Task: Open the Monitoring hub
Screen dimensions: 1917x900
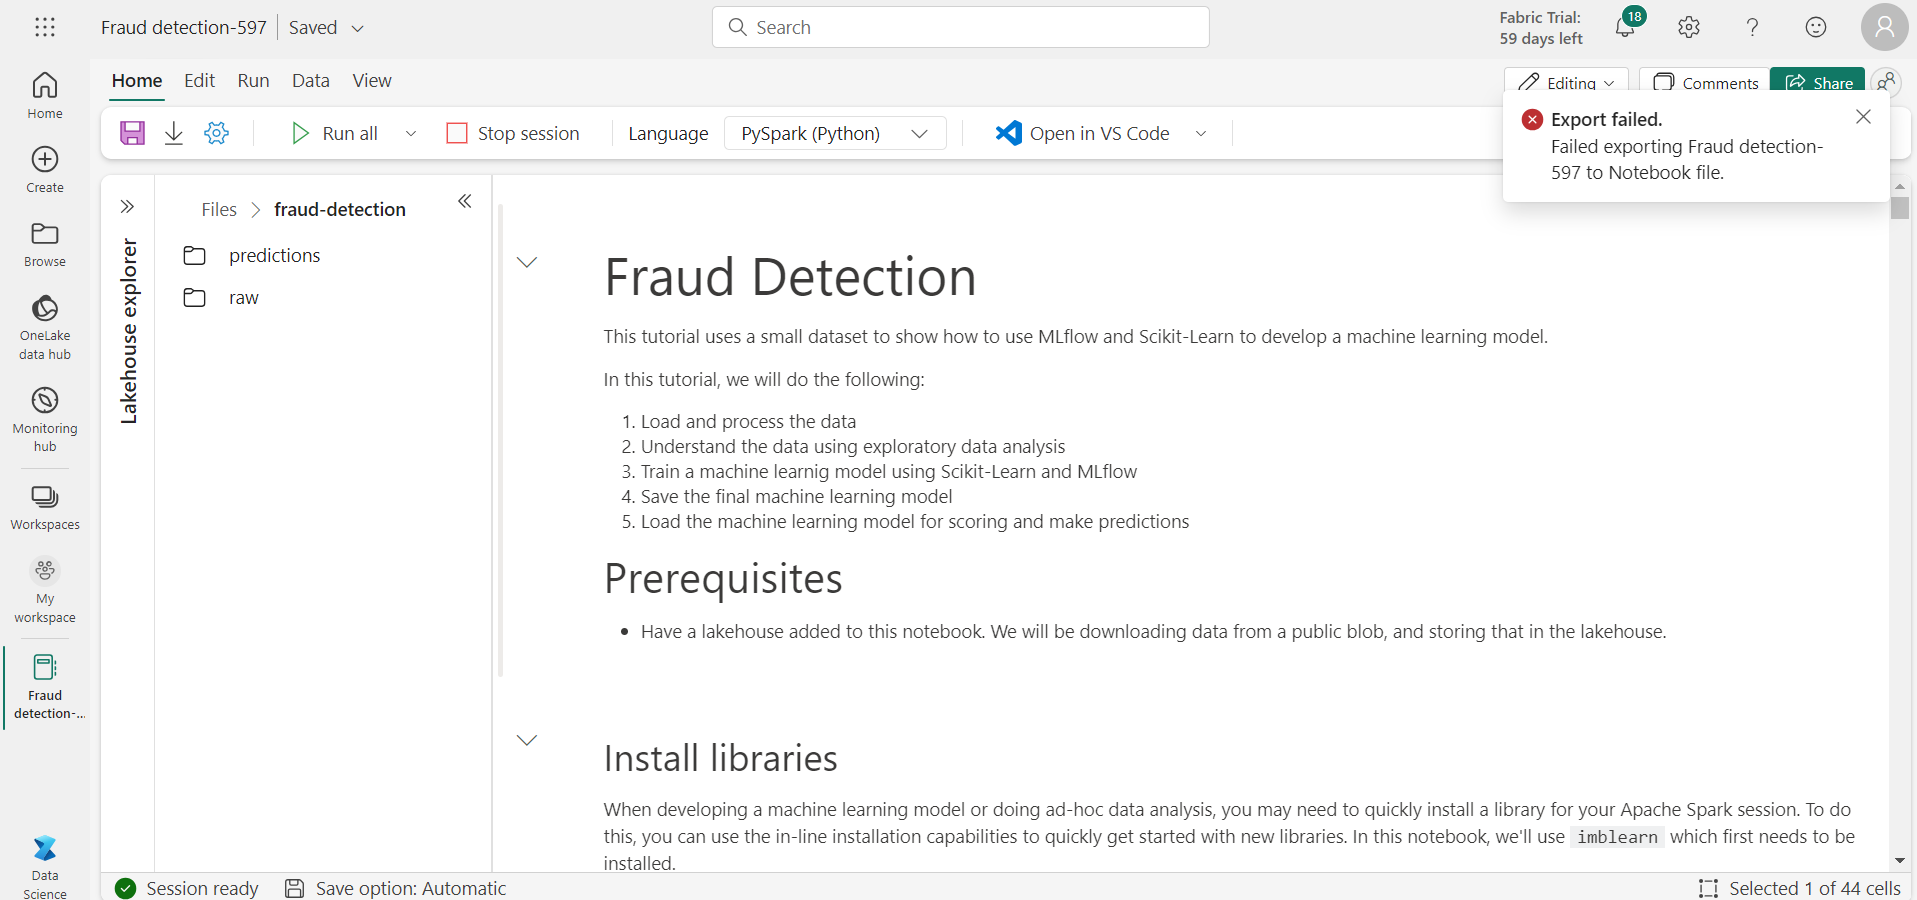Action: click(44, 417)
